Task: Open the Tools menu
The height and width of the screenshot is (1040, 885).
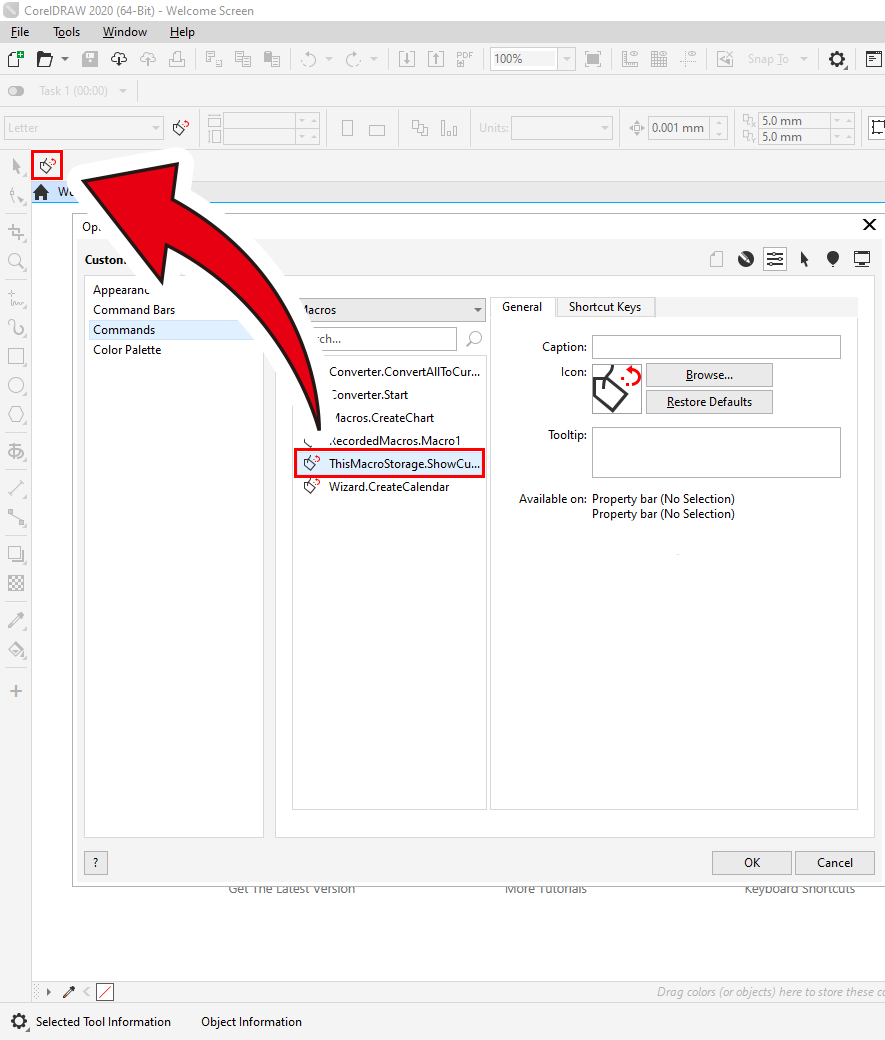Action: [x=66, y=32]
